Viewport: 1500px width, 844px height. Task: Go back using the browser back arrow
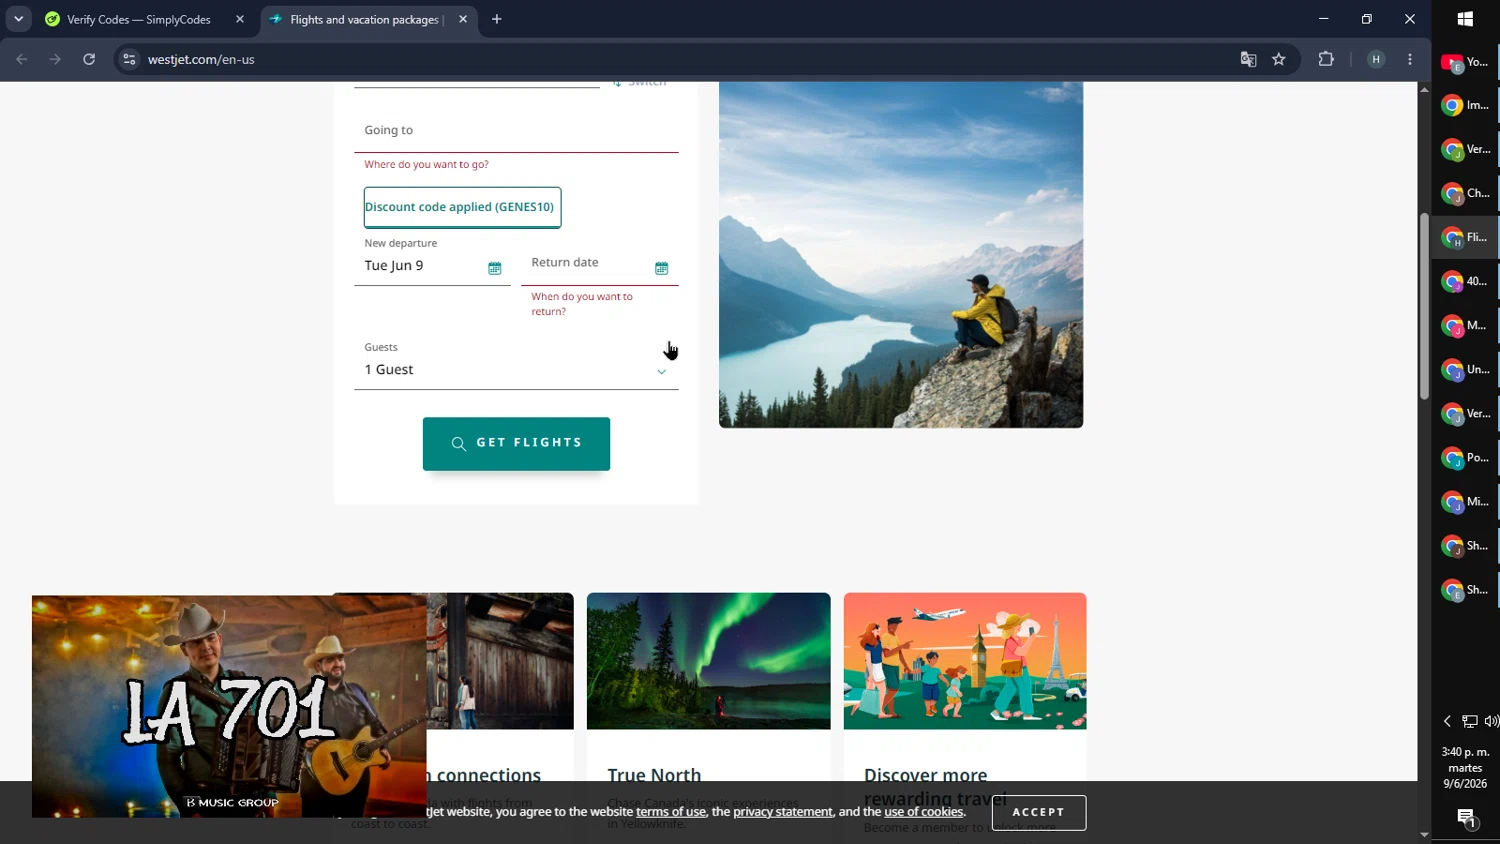tap(22, 59)
